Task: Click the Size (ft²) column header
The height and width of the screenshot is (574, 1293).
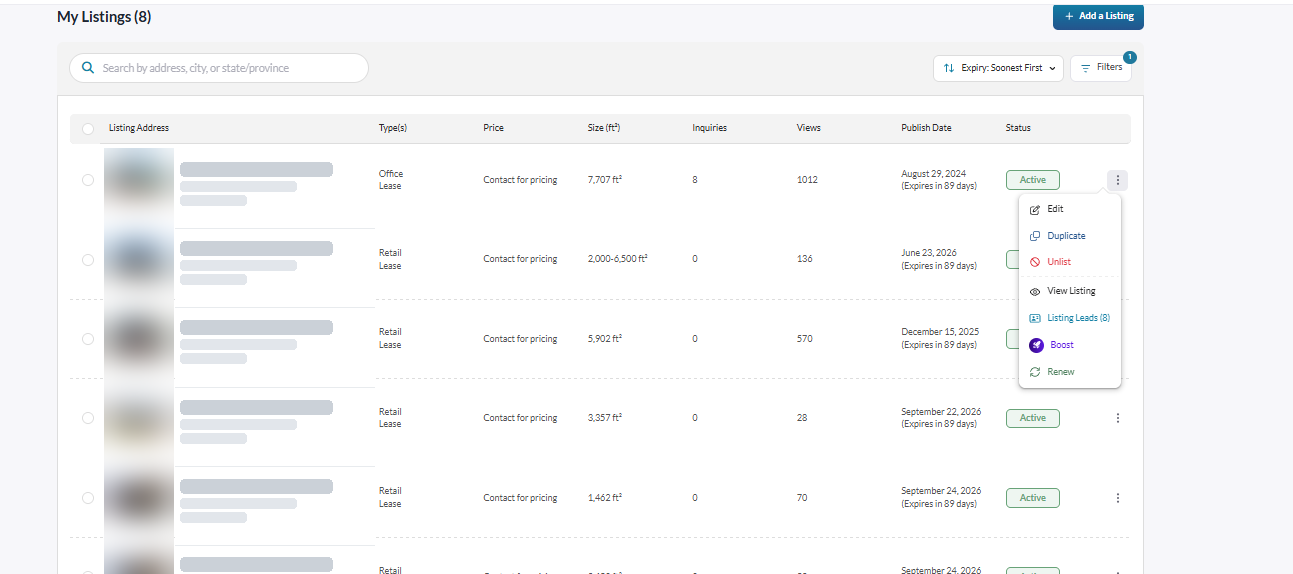Action: [604, 128]
